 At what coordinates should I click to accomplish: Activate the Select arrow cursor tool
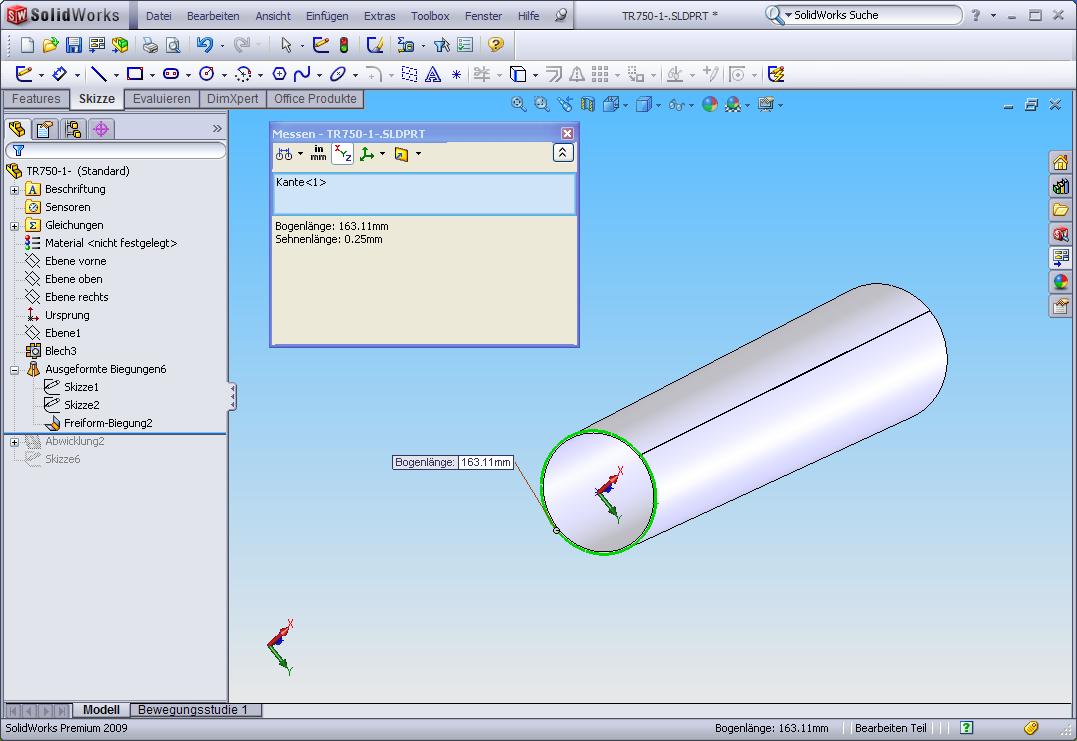coord(286,45)
